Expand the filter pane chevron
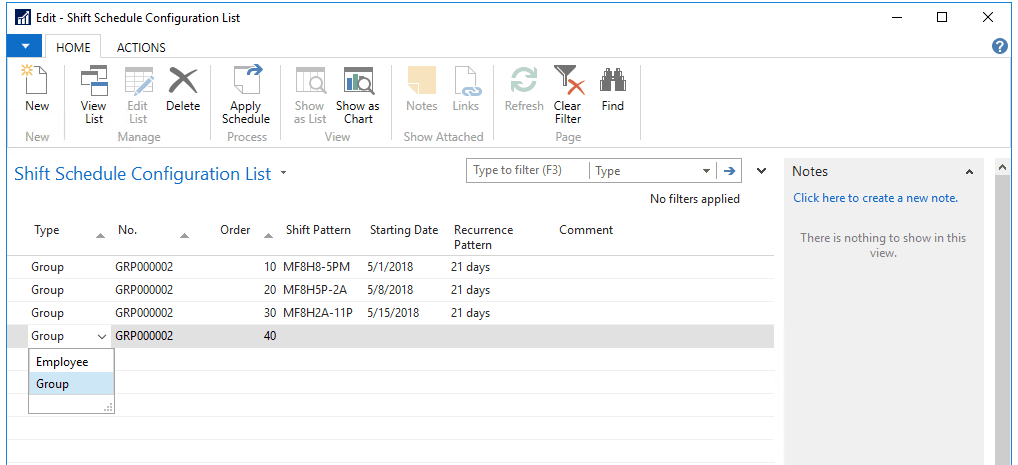The height and width of the screenshot is (465, 1018). 761,171
